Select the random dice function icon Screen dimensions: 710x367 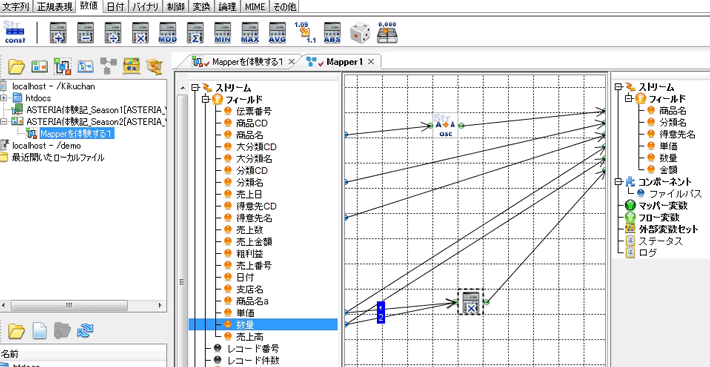360,33
